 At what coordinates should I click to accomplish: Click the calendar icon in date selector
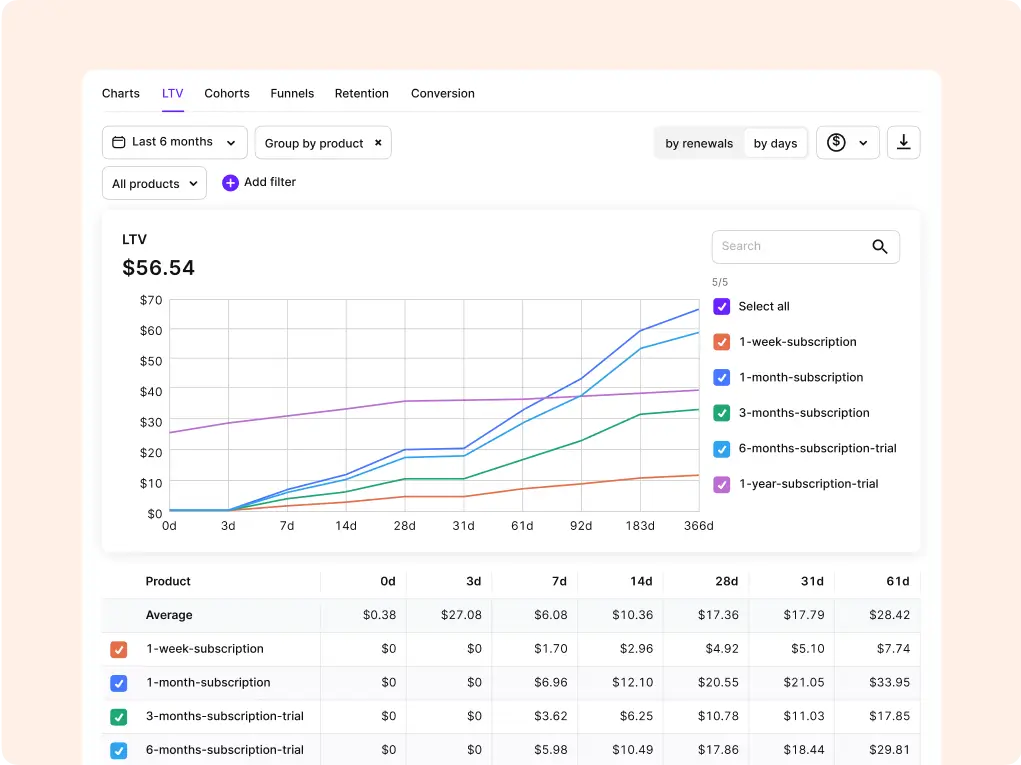point(119,142)
